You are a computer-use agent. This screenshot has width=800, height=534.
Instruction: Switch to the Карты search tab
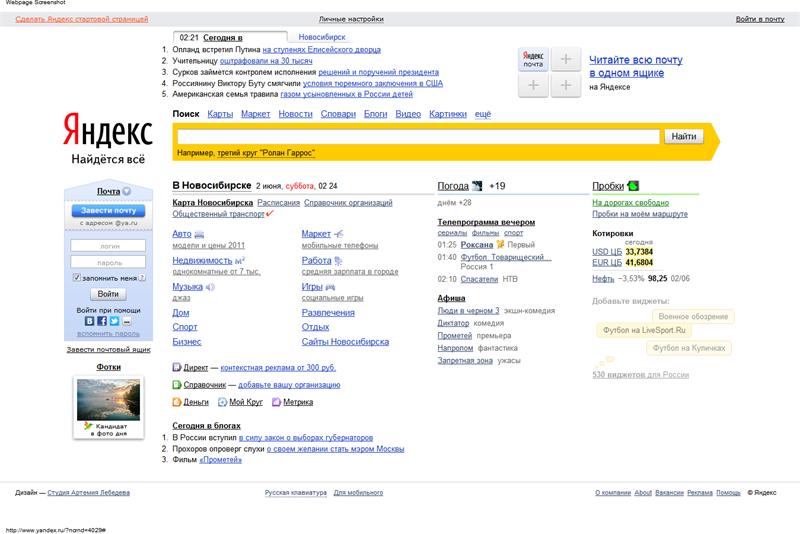click(220, 114)
